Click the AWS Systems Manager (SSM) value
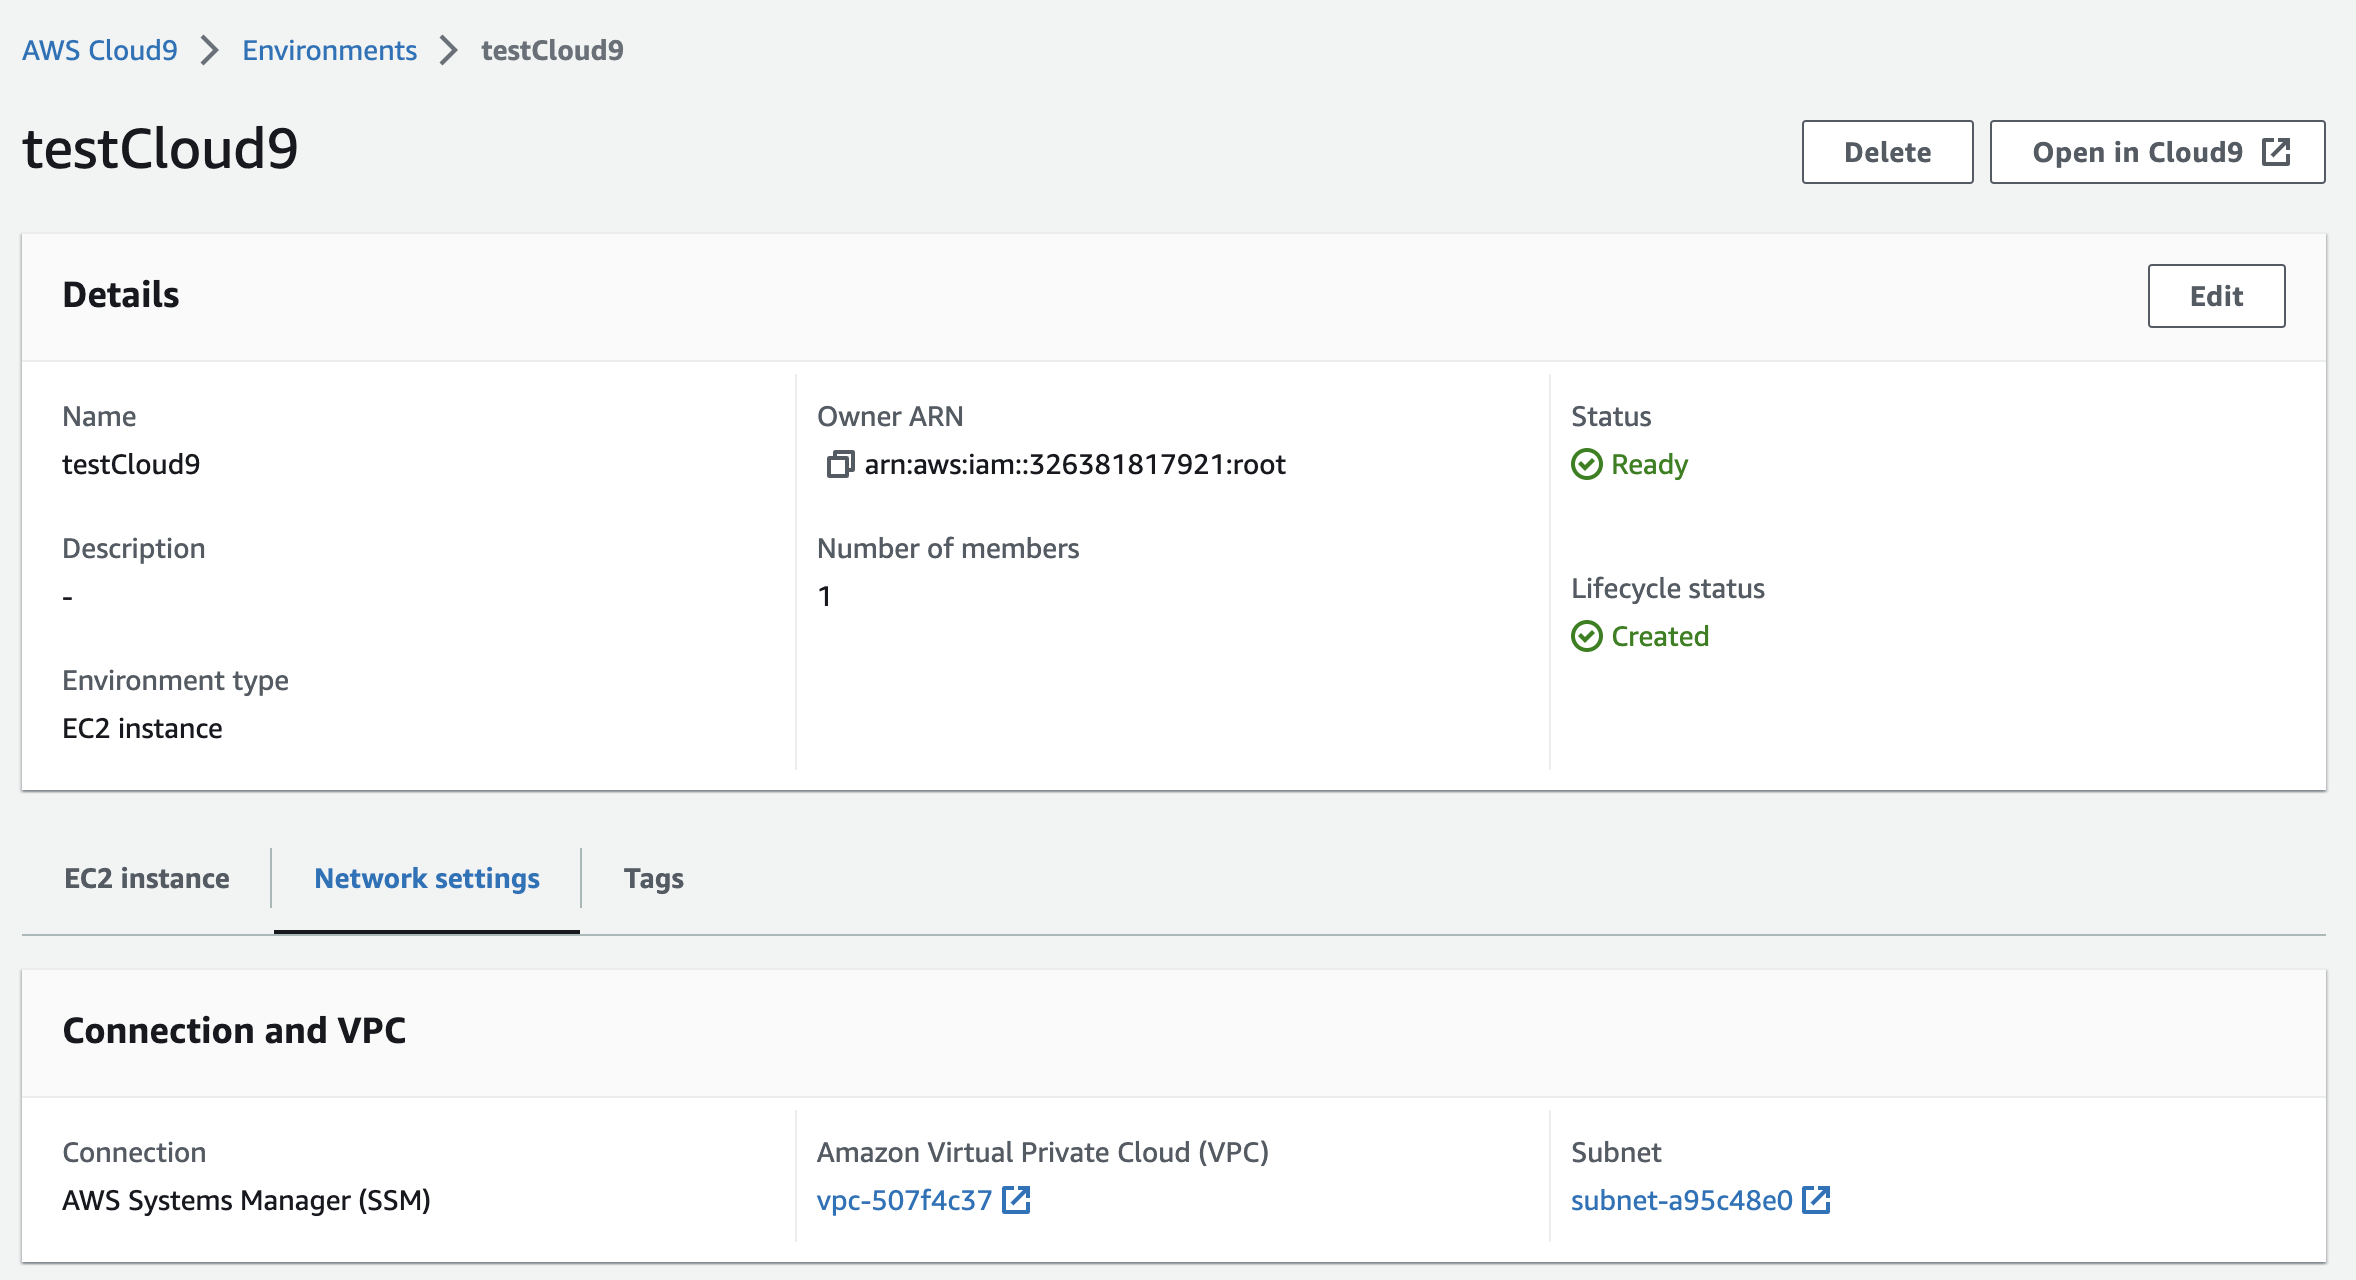This screenshot has width=2356, height=1280. pos(246,1200)
